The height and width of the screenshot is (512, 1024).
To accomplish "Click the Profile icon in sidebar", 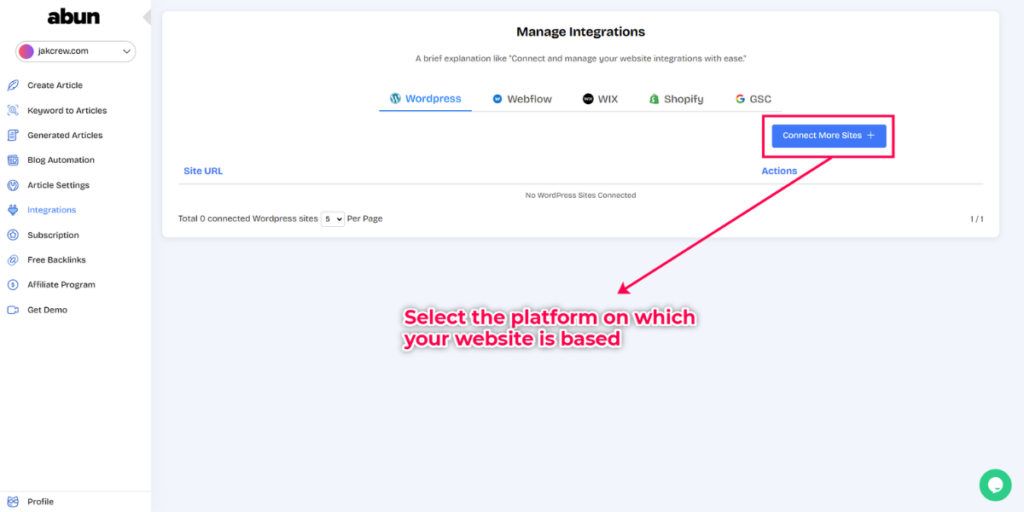I will tap(12, 502).
